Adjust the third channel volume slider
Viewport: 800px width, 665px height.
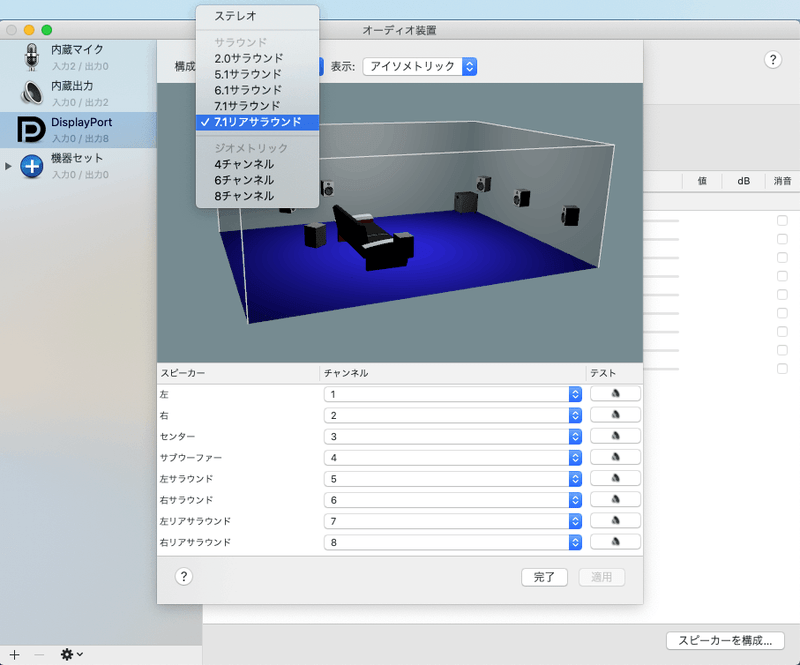pos(661,257)
